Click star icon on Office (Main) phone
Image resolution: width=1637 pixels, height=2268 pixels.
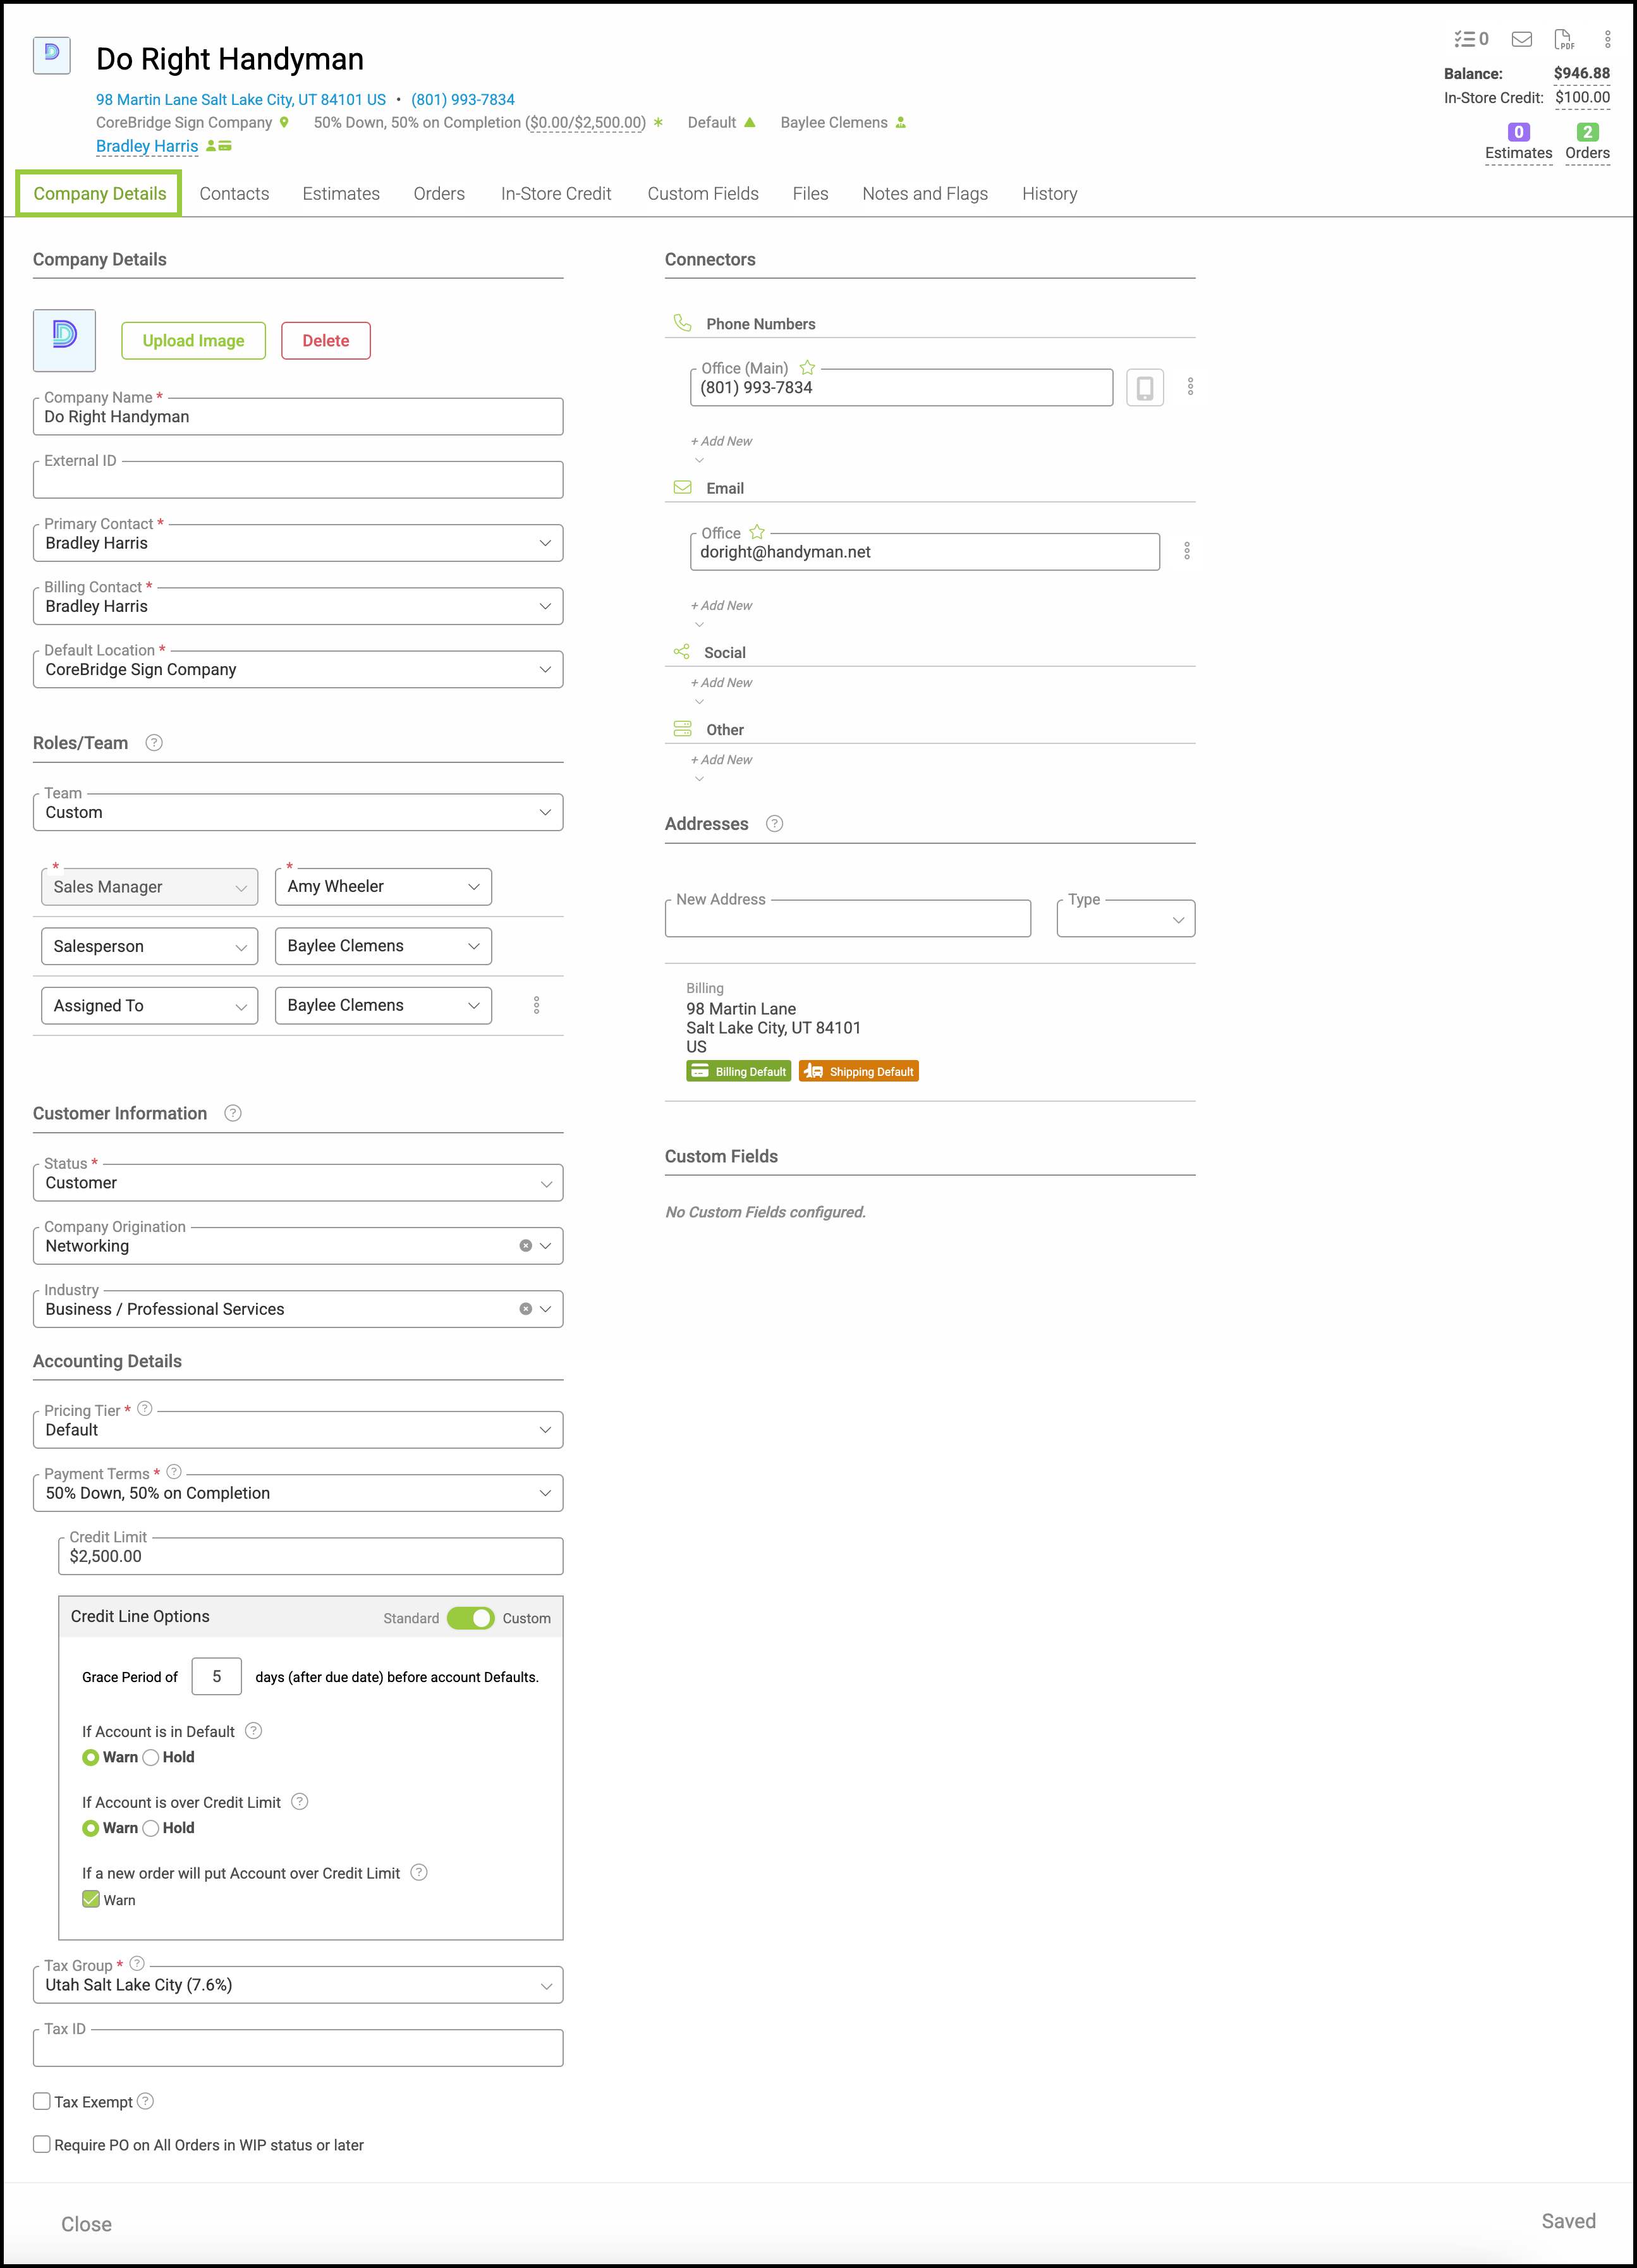(x=807, y=368)
